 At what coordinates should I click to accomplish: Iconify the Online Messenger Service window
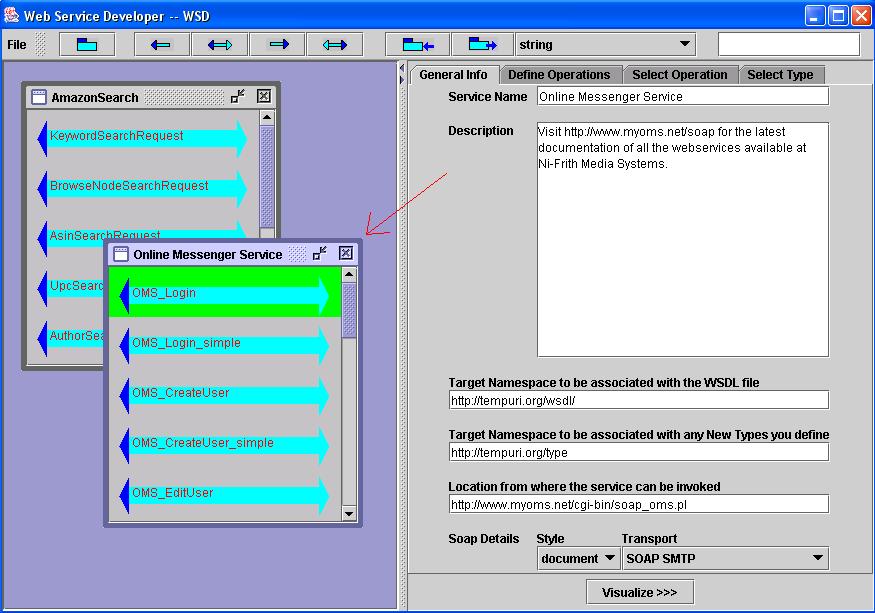320,254
